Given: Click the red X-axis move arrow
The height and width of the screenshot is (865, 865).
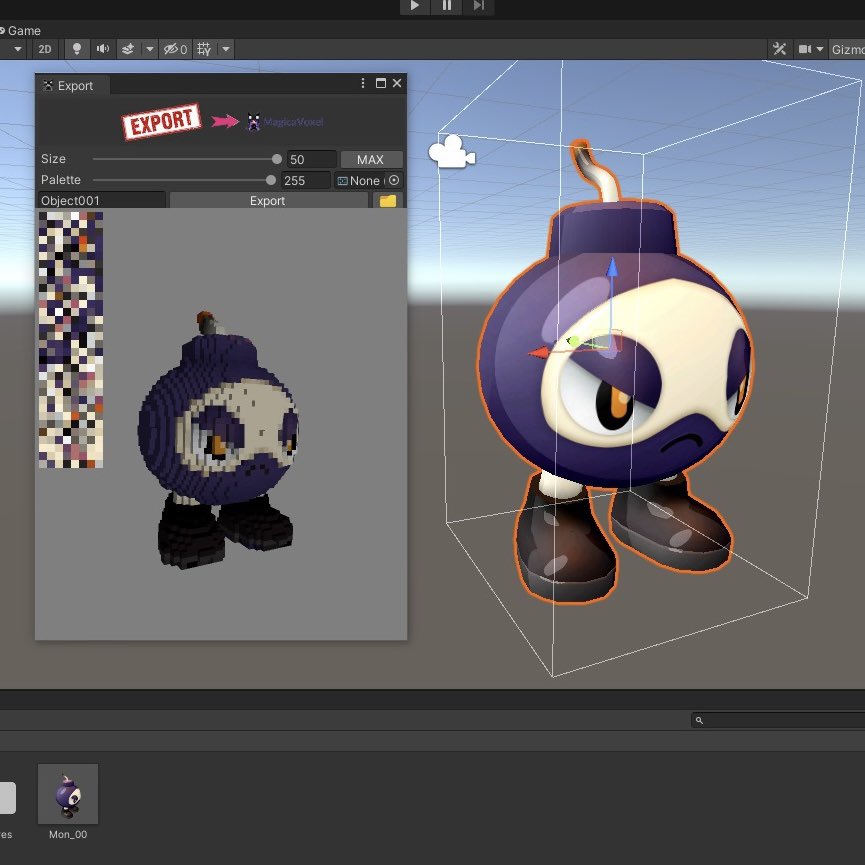Looking at the screenshot, I should pos(541,352).
